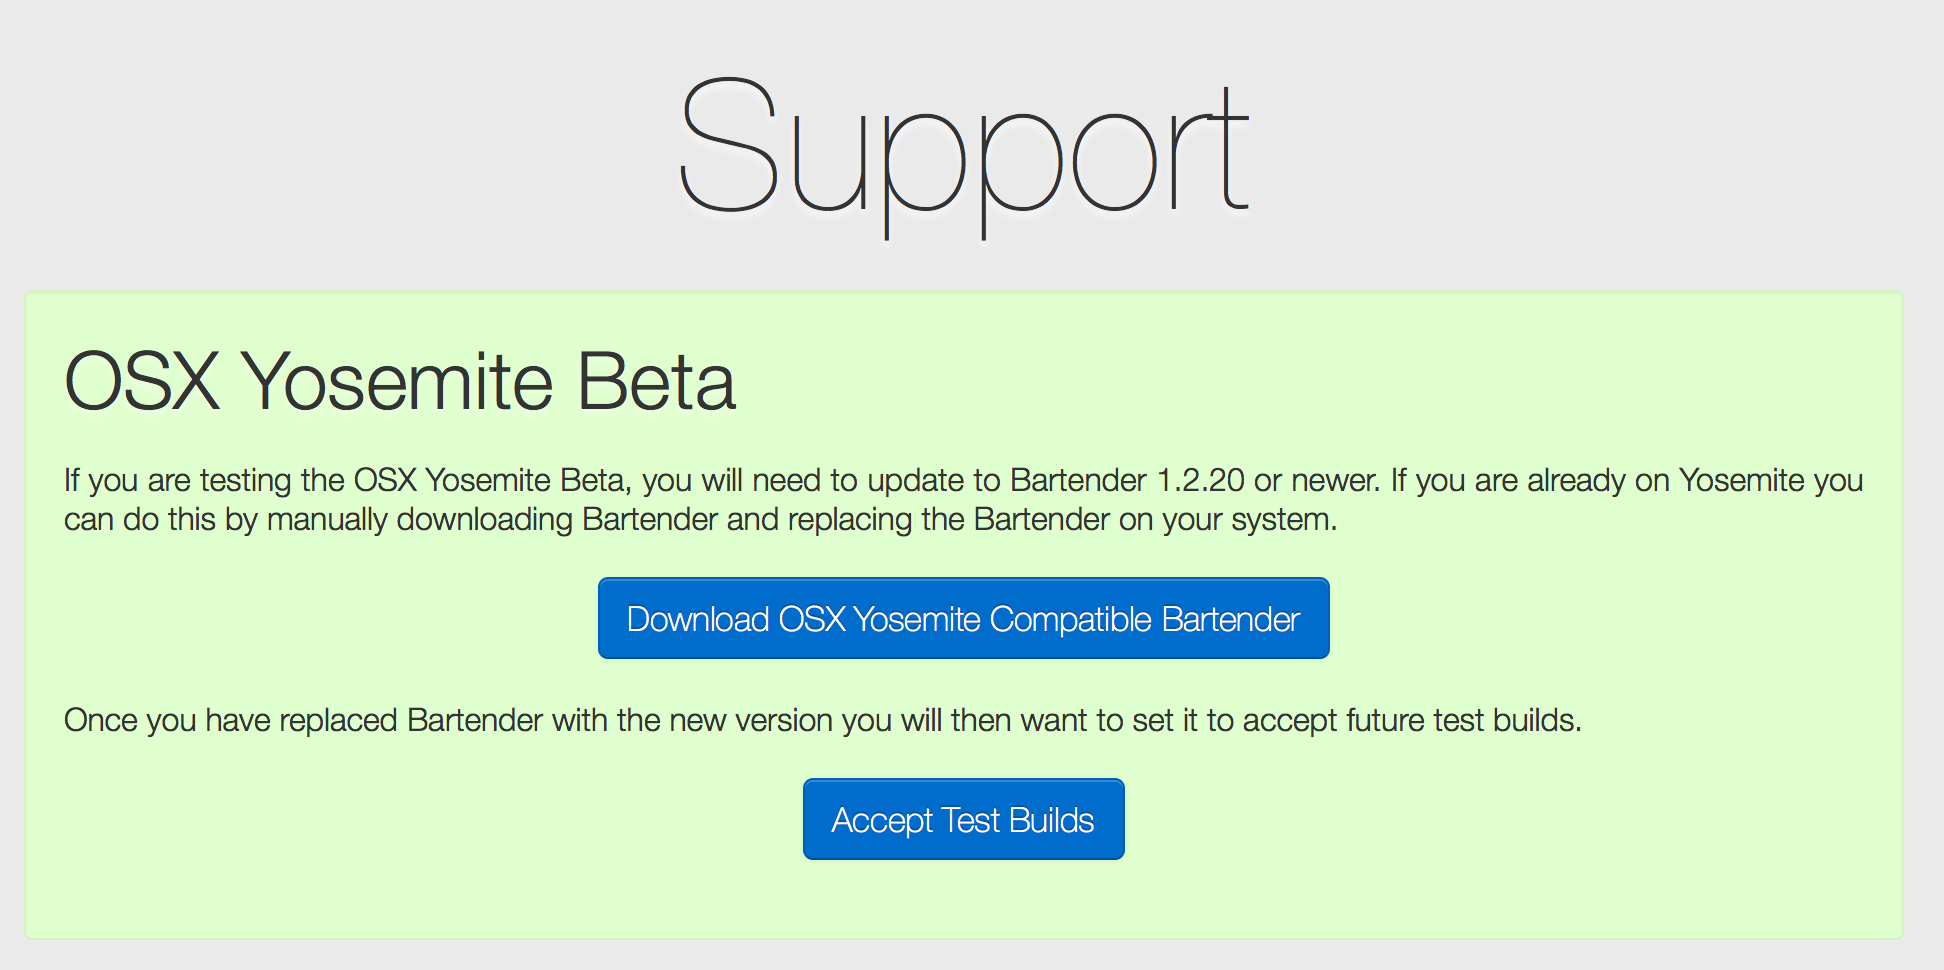
Task: Click the empty green panel area beneath Accept Test Builds
Action: point(963,900)
